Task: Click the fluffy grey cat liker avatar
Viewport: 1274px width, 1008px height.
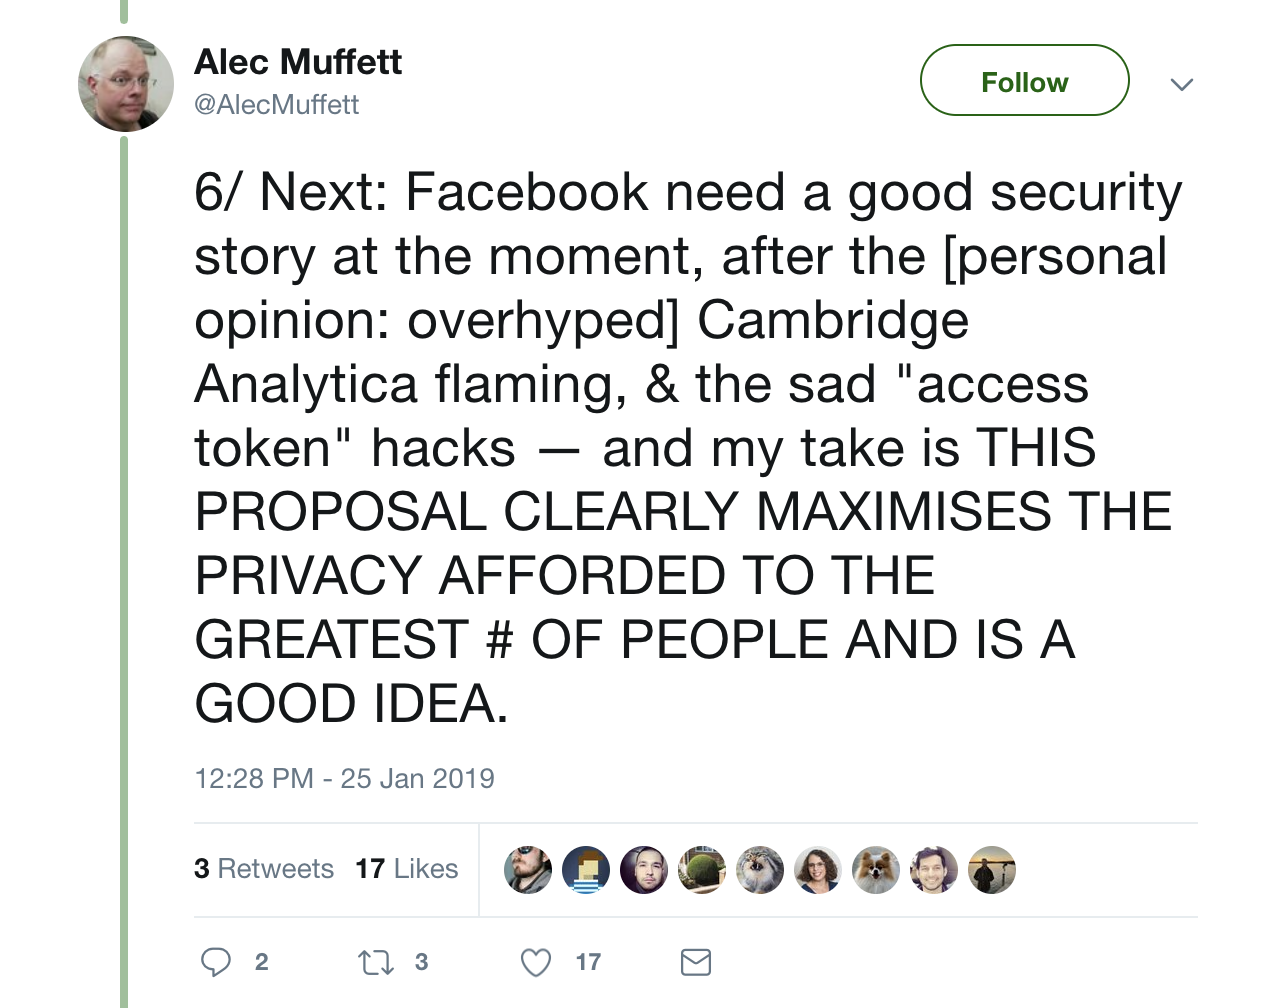Action: point(760,869)
